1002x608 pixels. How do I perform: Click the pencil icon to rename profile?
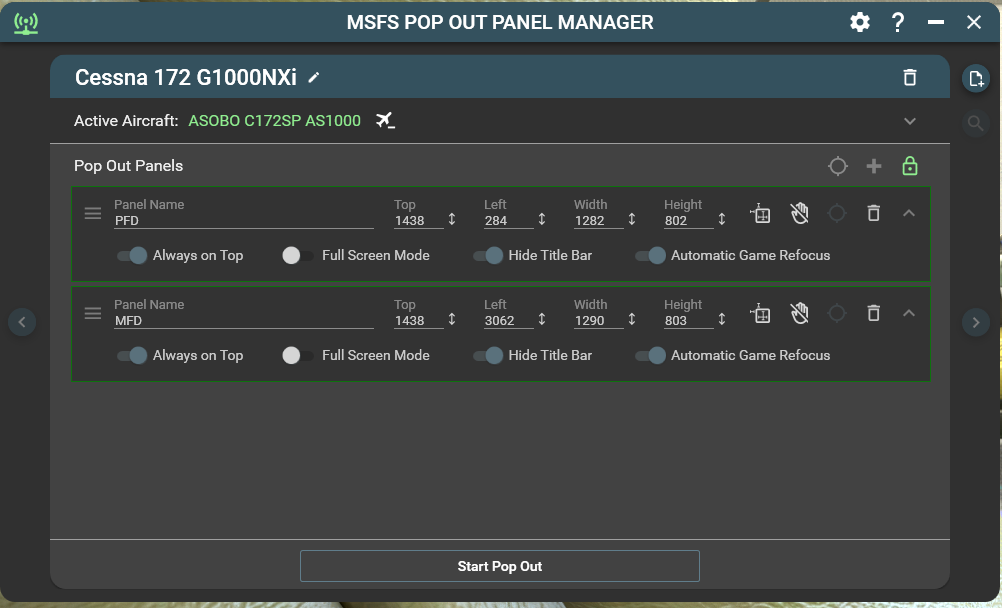click(314, 77)
